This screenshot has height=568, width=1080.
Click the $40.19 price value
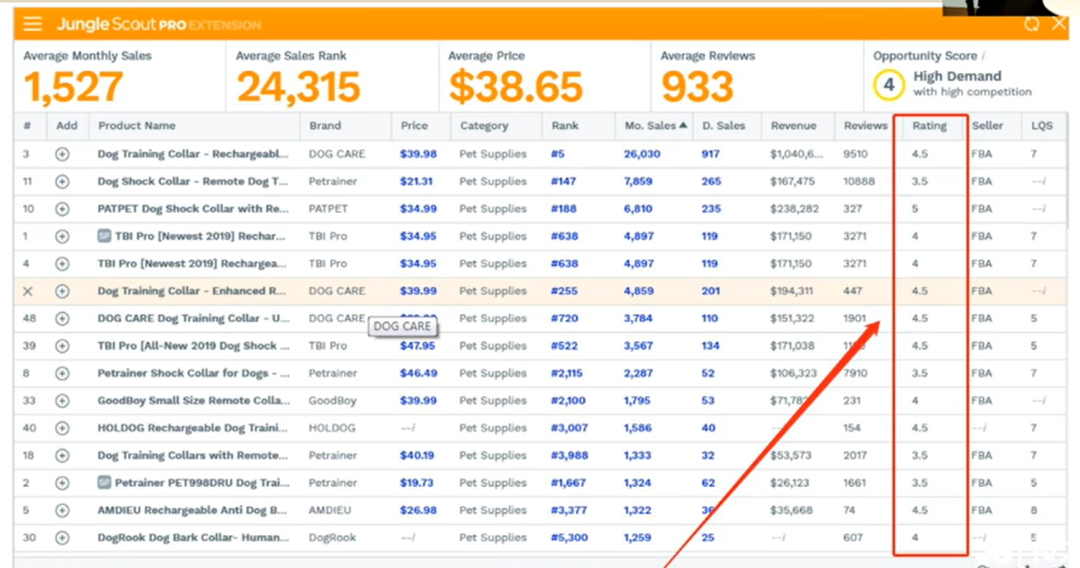pos(417,455)
